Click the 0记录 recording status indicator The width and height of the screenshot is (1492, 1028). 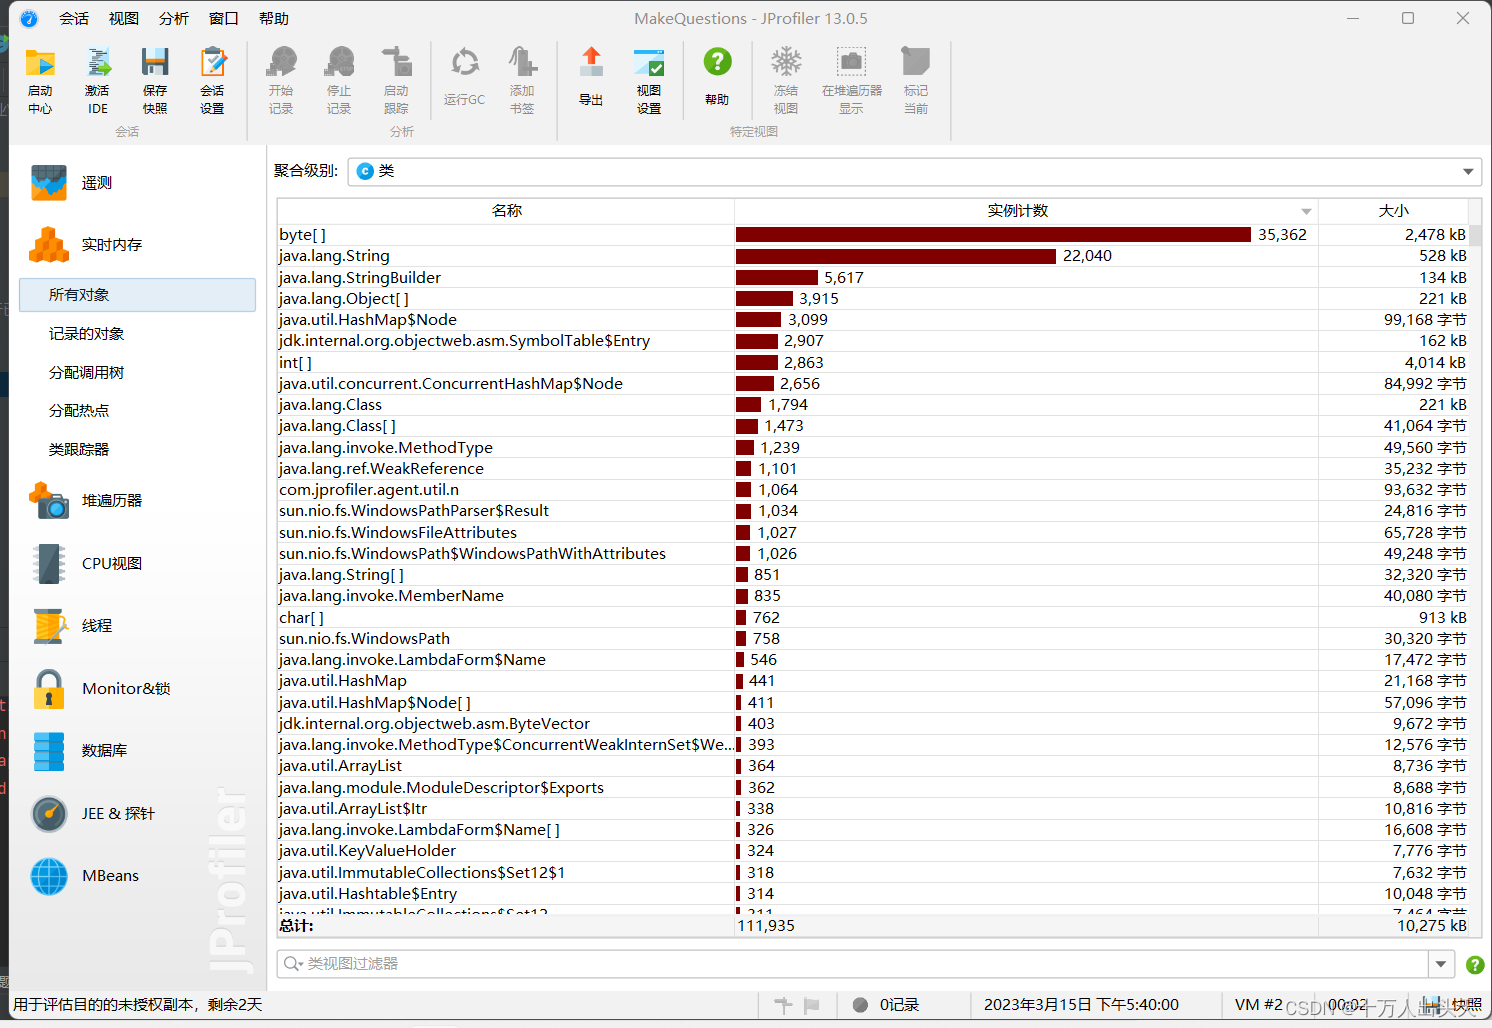[886, 1005]
